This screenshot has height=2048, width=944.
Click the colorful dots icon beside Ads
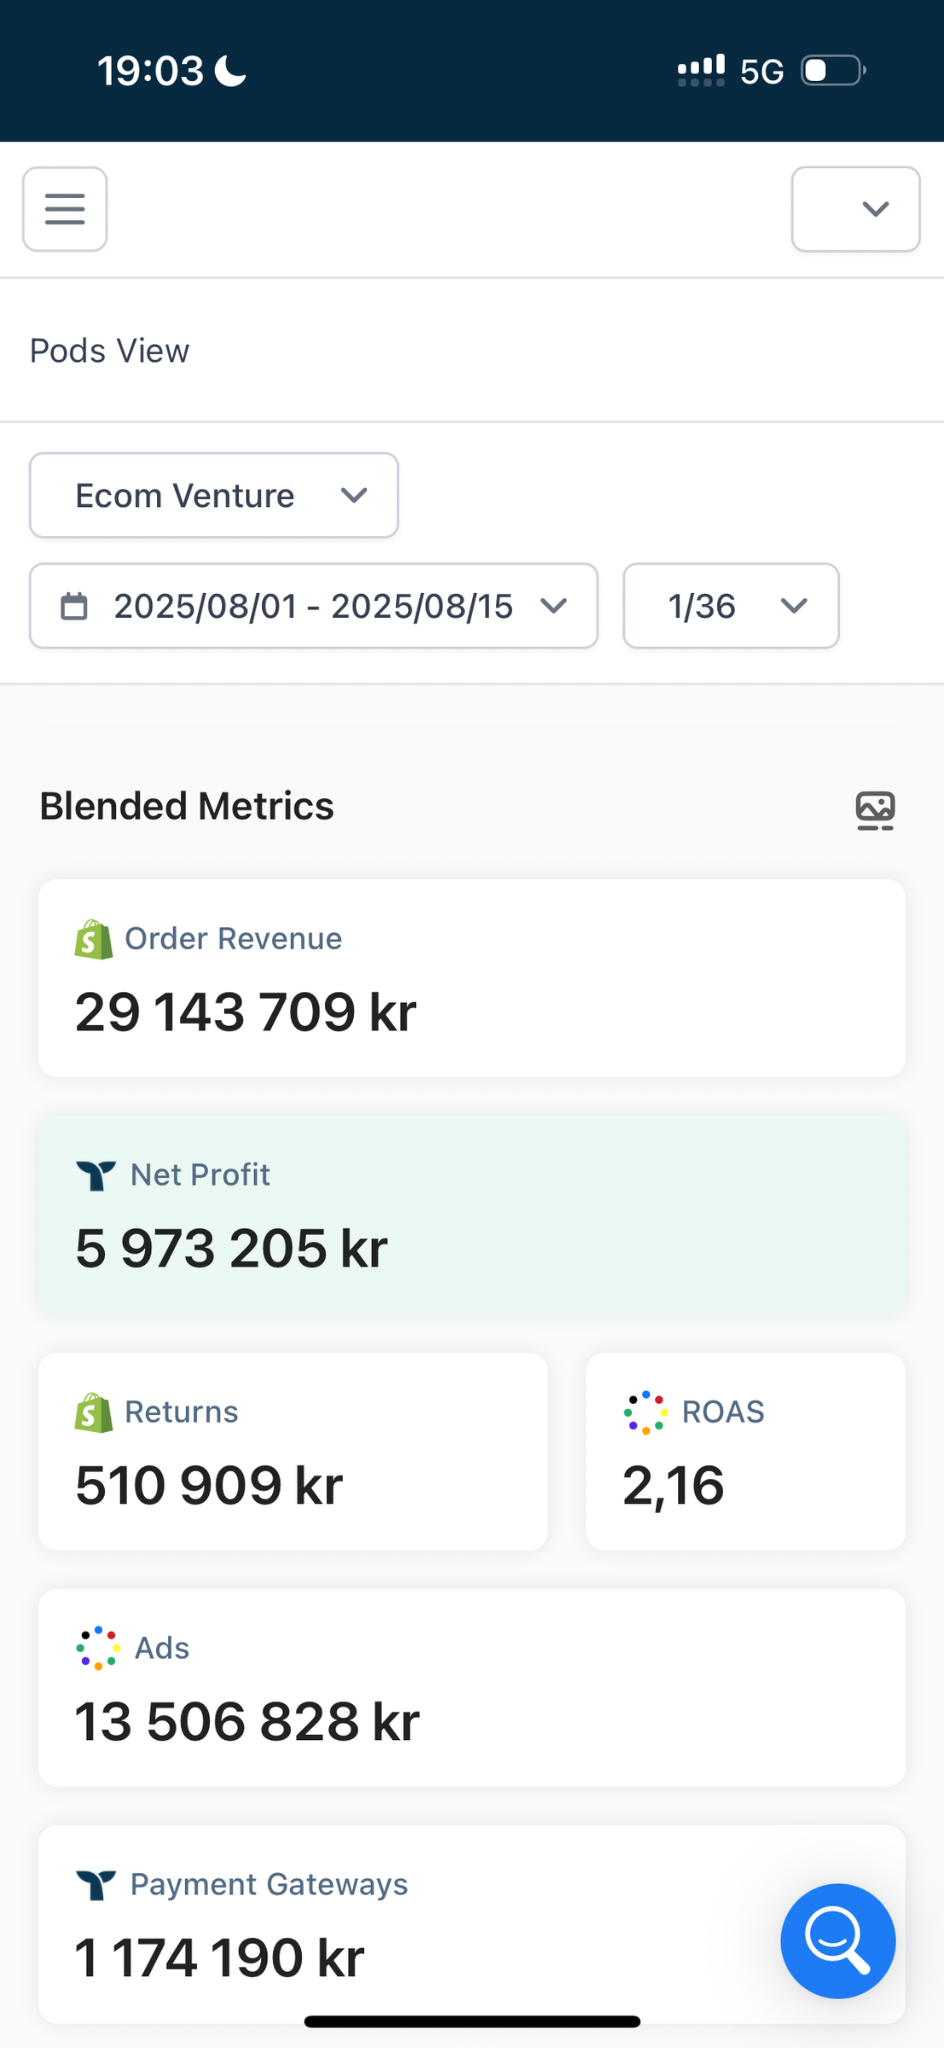[98, 1648]
